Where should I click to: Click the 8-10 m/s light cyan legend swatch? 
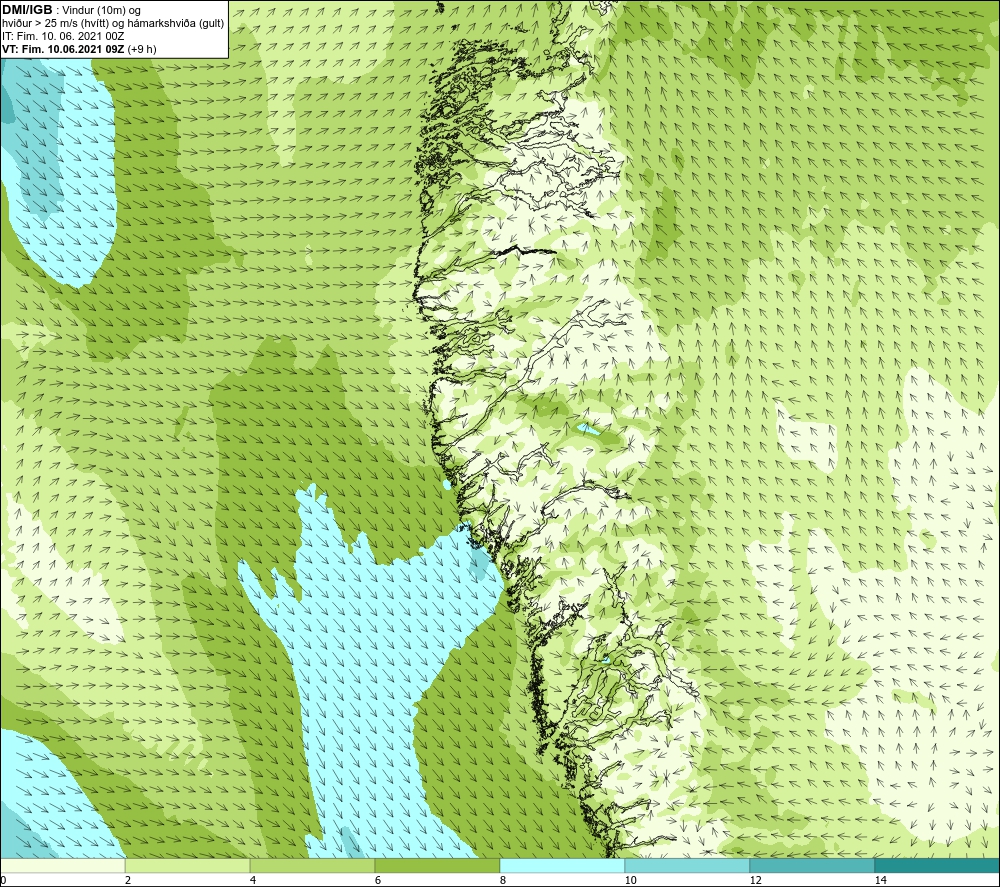click(x=562, y=866)
